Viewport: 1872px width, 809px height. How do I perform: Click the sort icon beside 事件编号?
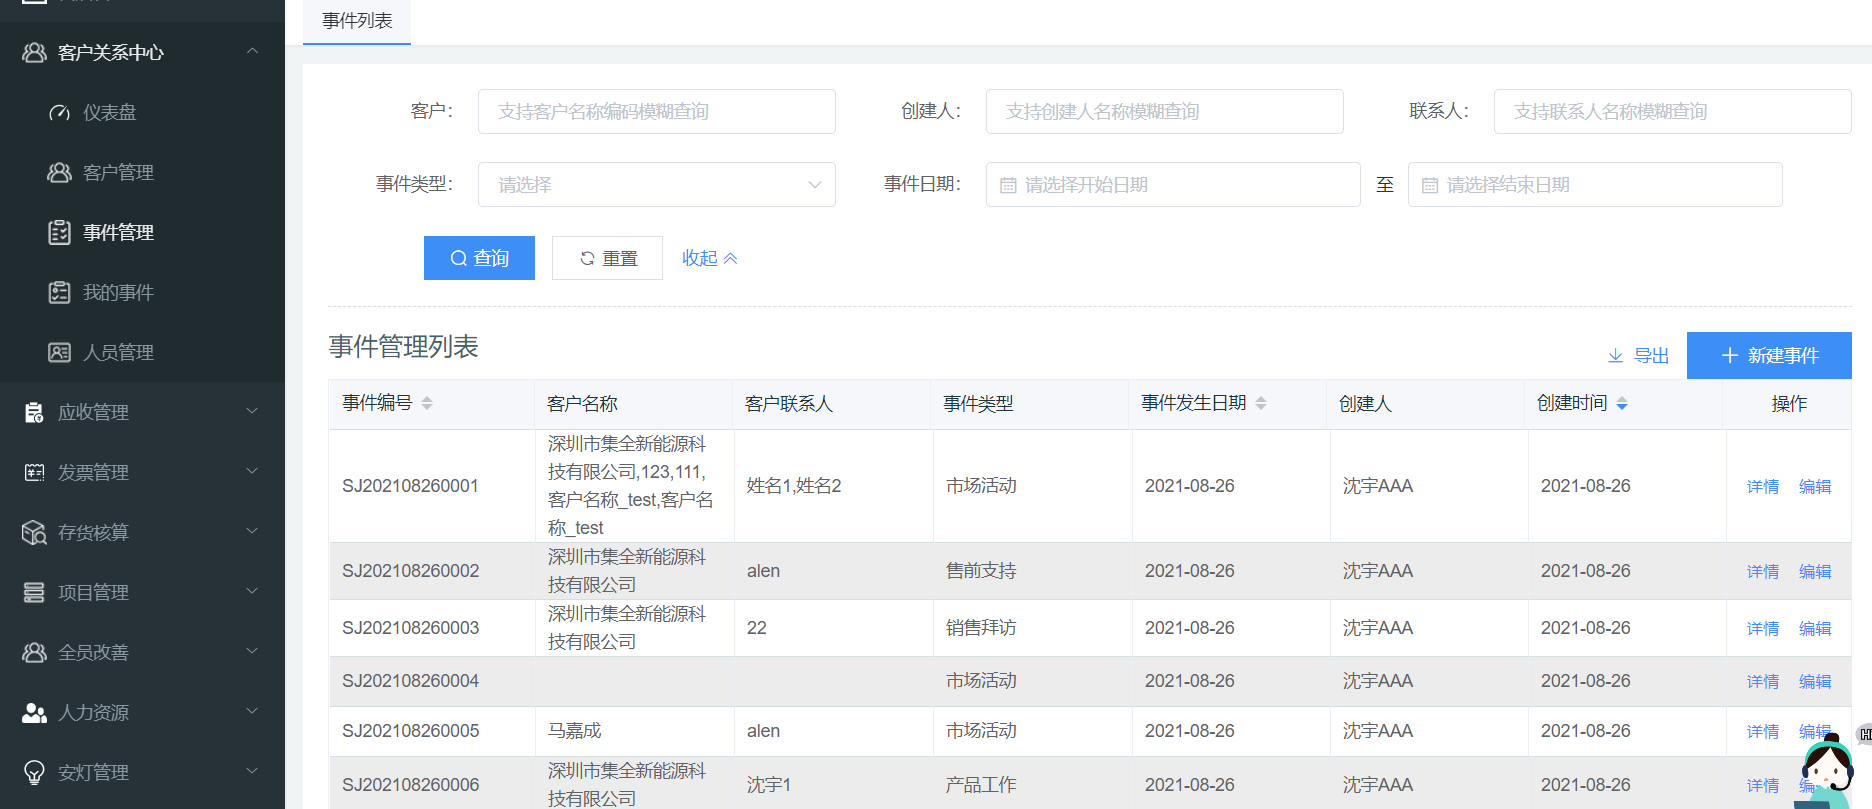click(427, 403)
